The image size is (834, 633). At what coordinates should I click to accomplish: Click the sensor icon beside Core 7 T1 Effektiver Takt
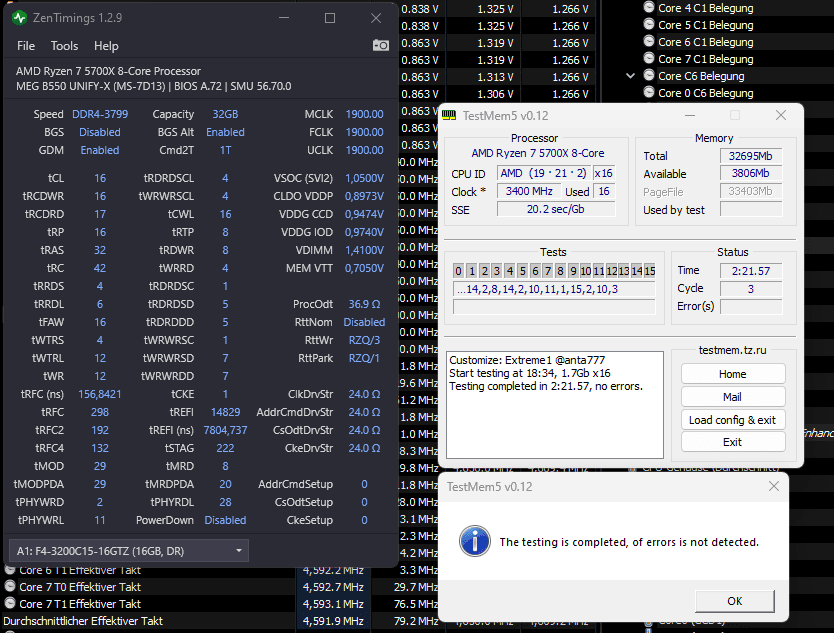(x=10, y=603)
